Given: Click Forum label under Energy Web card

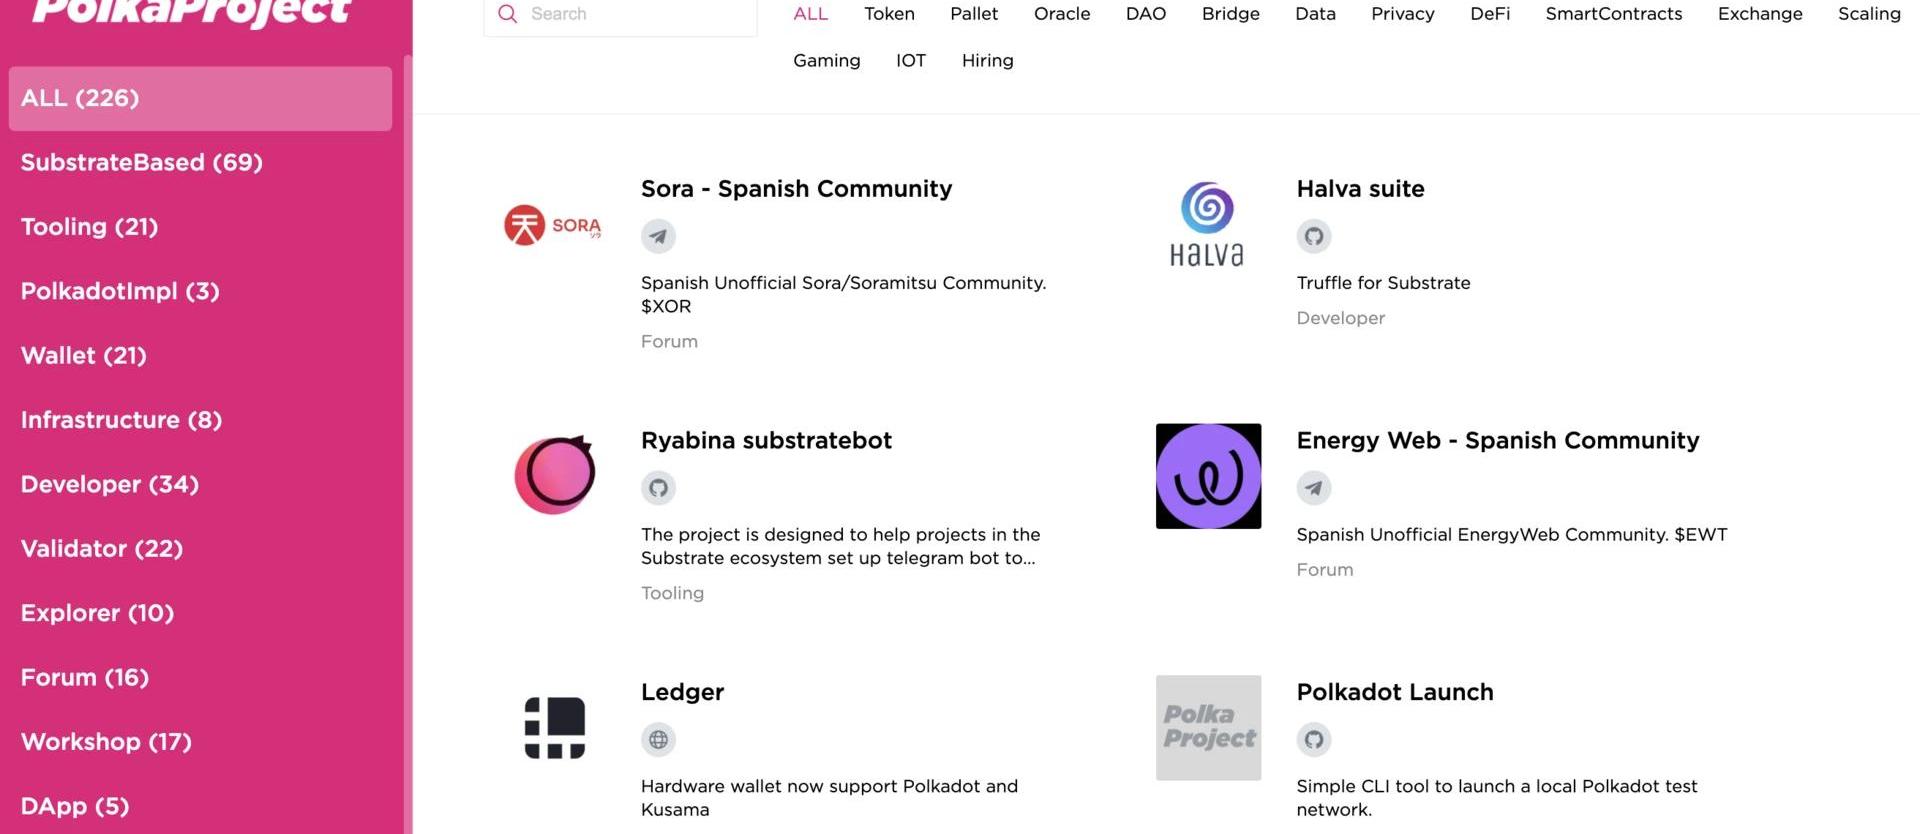Looking at the screenshot, I should [x=1324, y=570].
